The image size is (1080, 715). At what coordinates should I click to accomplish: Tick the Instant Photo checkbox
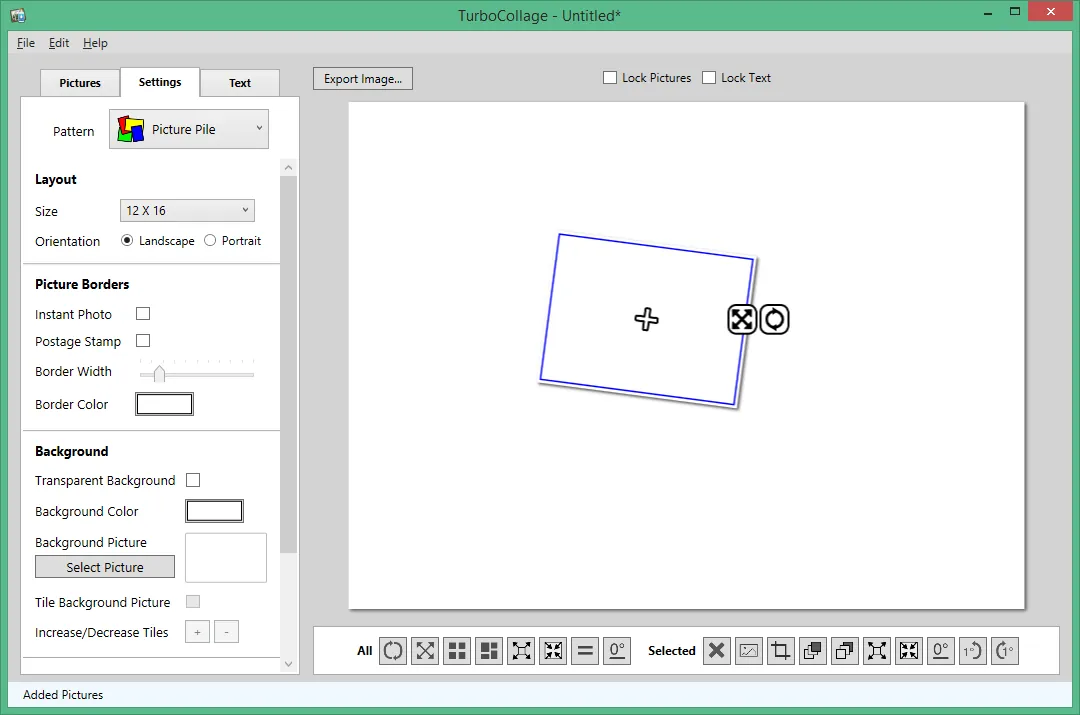click(143, 313)
